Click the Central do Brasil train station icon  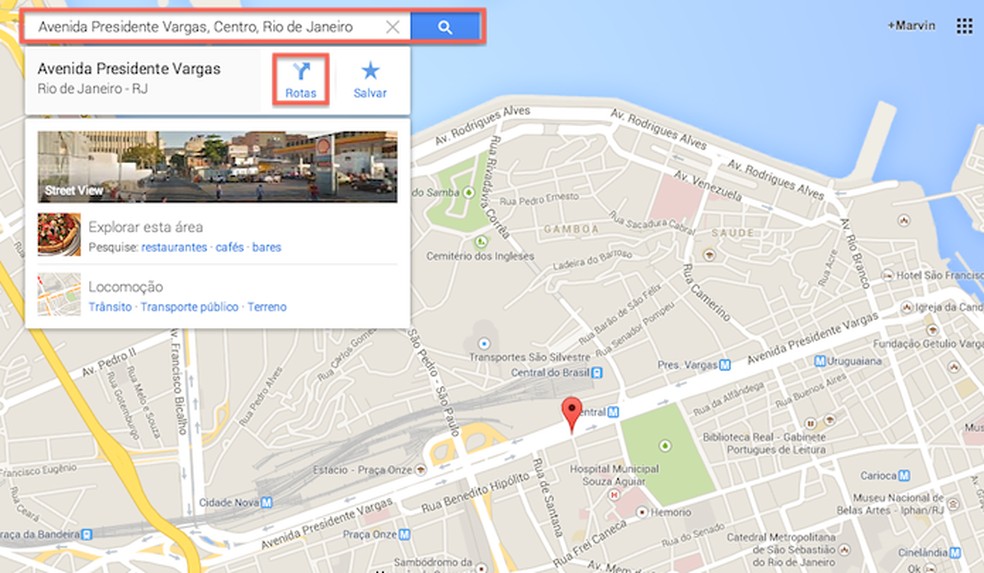[x=597, y=373]
